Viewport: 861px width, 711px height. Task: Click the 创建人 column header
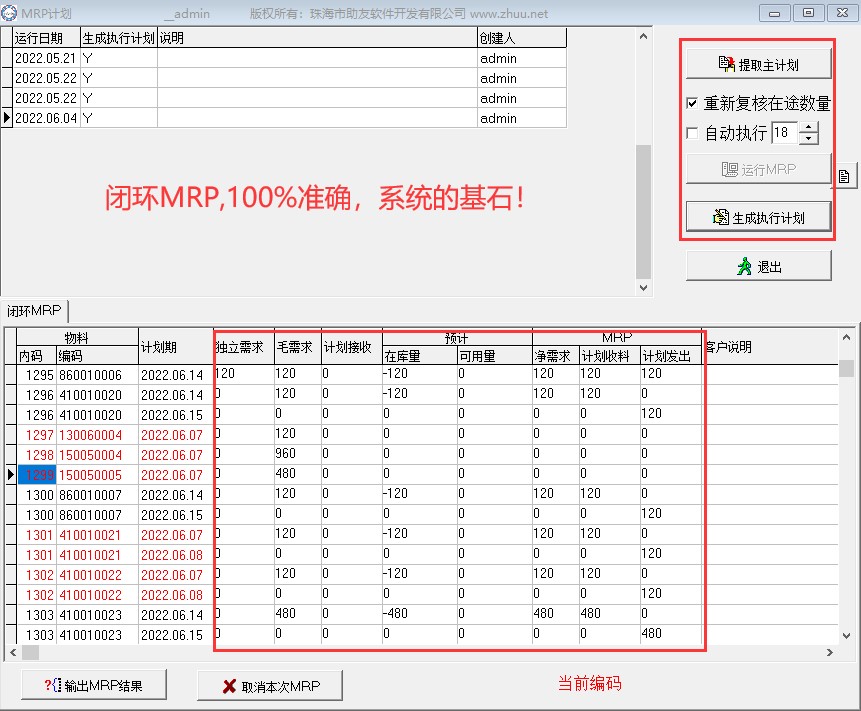(522, 38)
